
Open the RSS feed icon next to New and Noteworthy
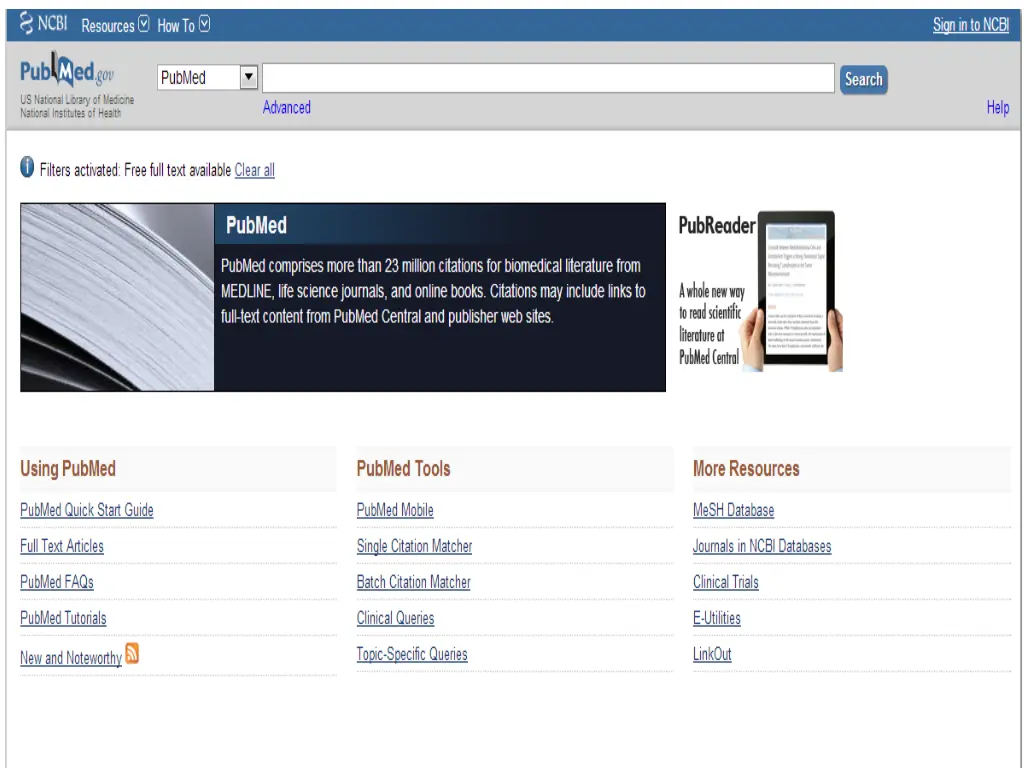coord(132,653)
